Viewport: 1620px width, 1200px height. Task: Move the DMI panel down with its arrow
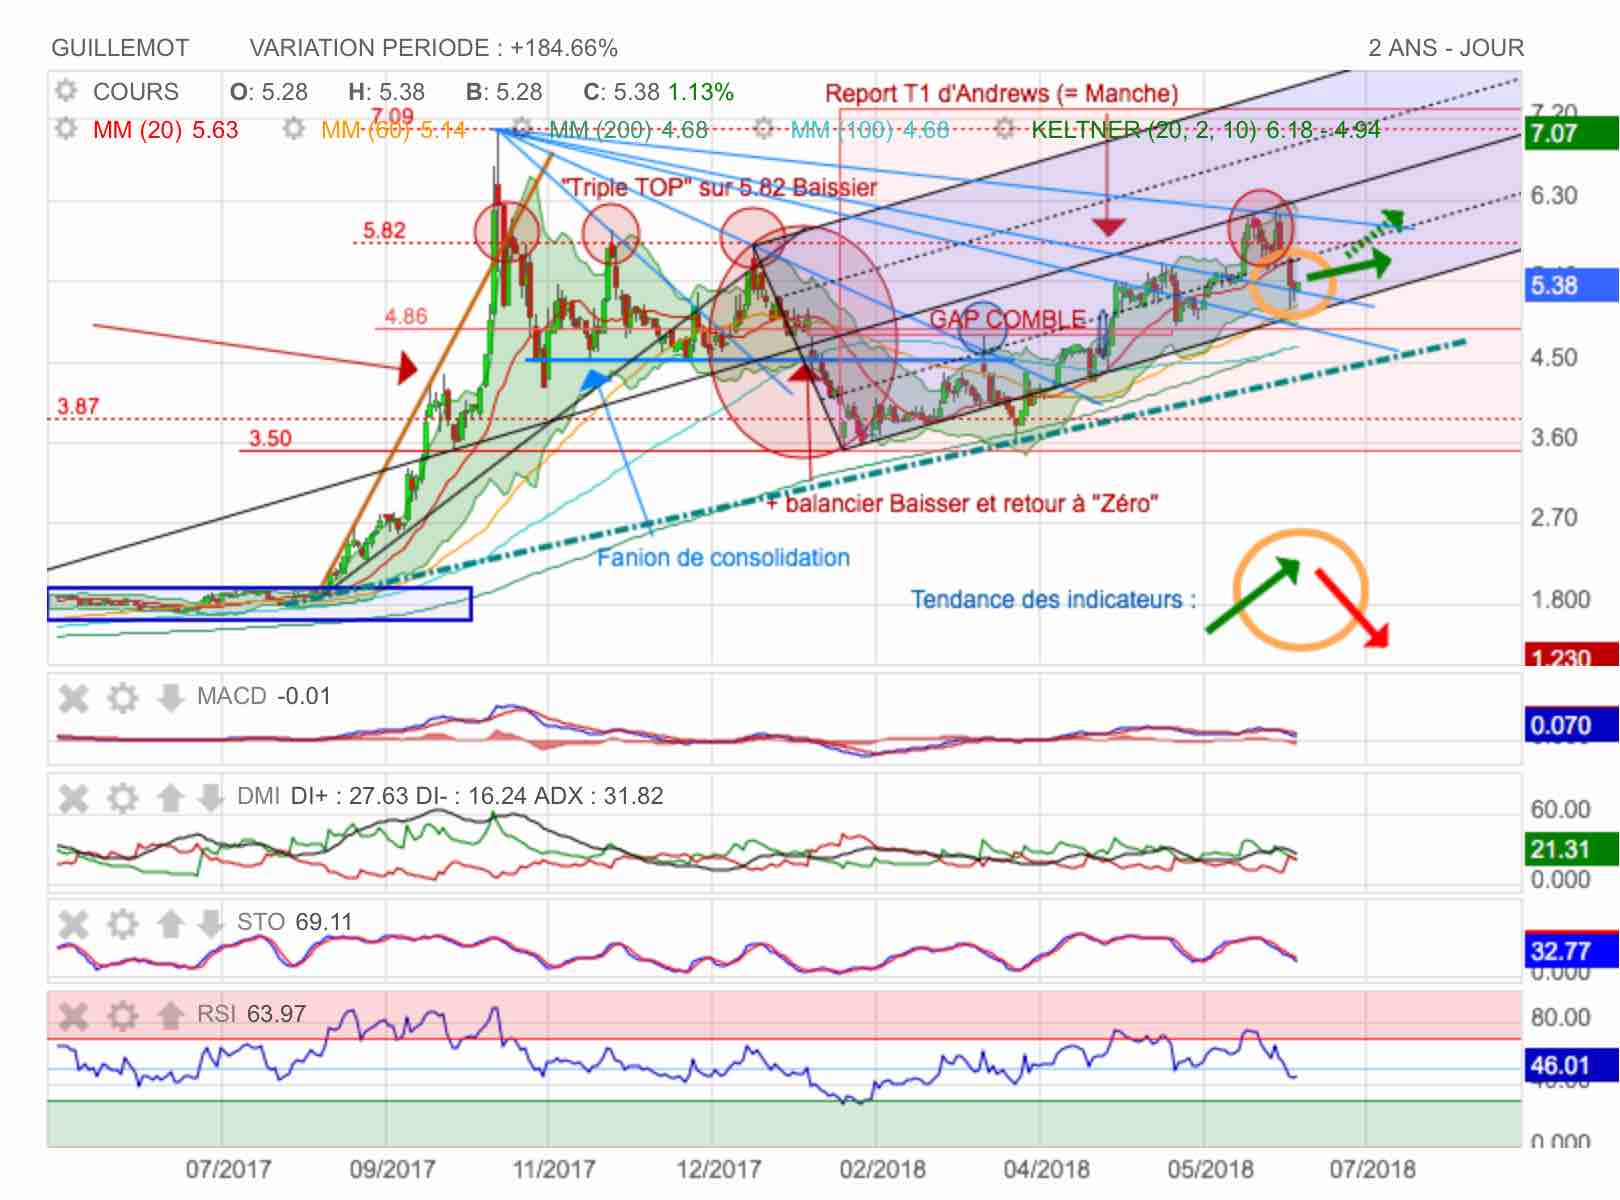click(x=210, y=797)
